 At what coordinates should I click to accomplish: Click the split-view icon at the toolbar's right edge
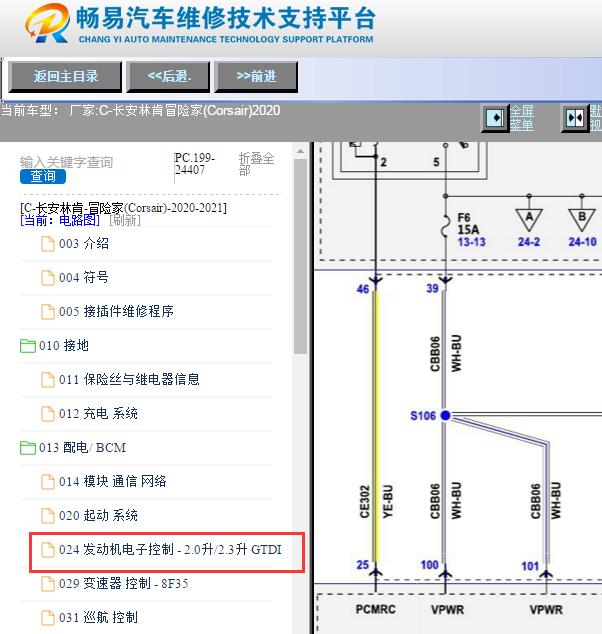click(x=575, y=118)
